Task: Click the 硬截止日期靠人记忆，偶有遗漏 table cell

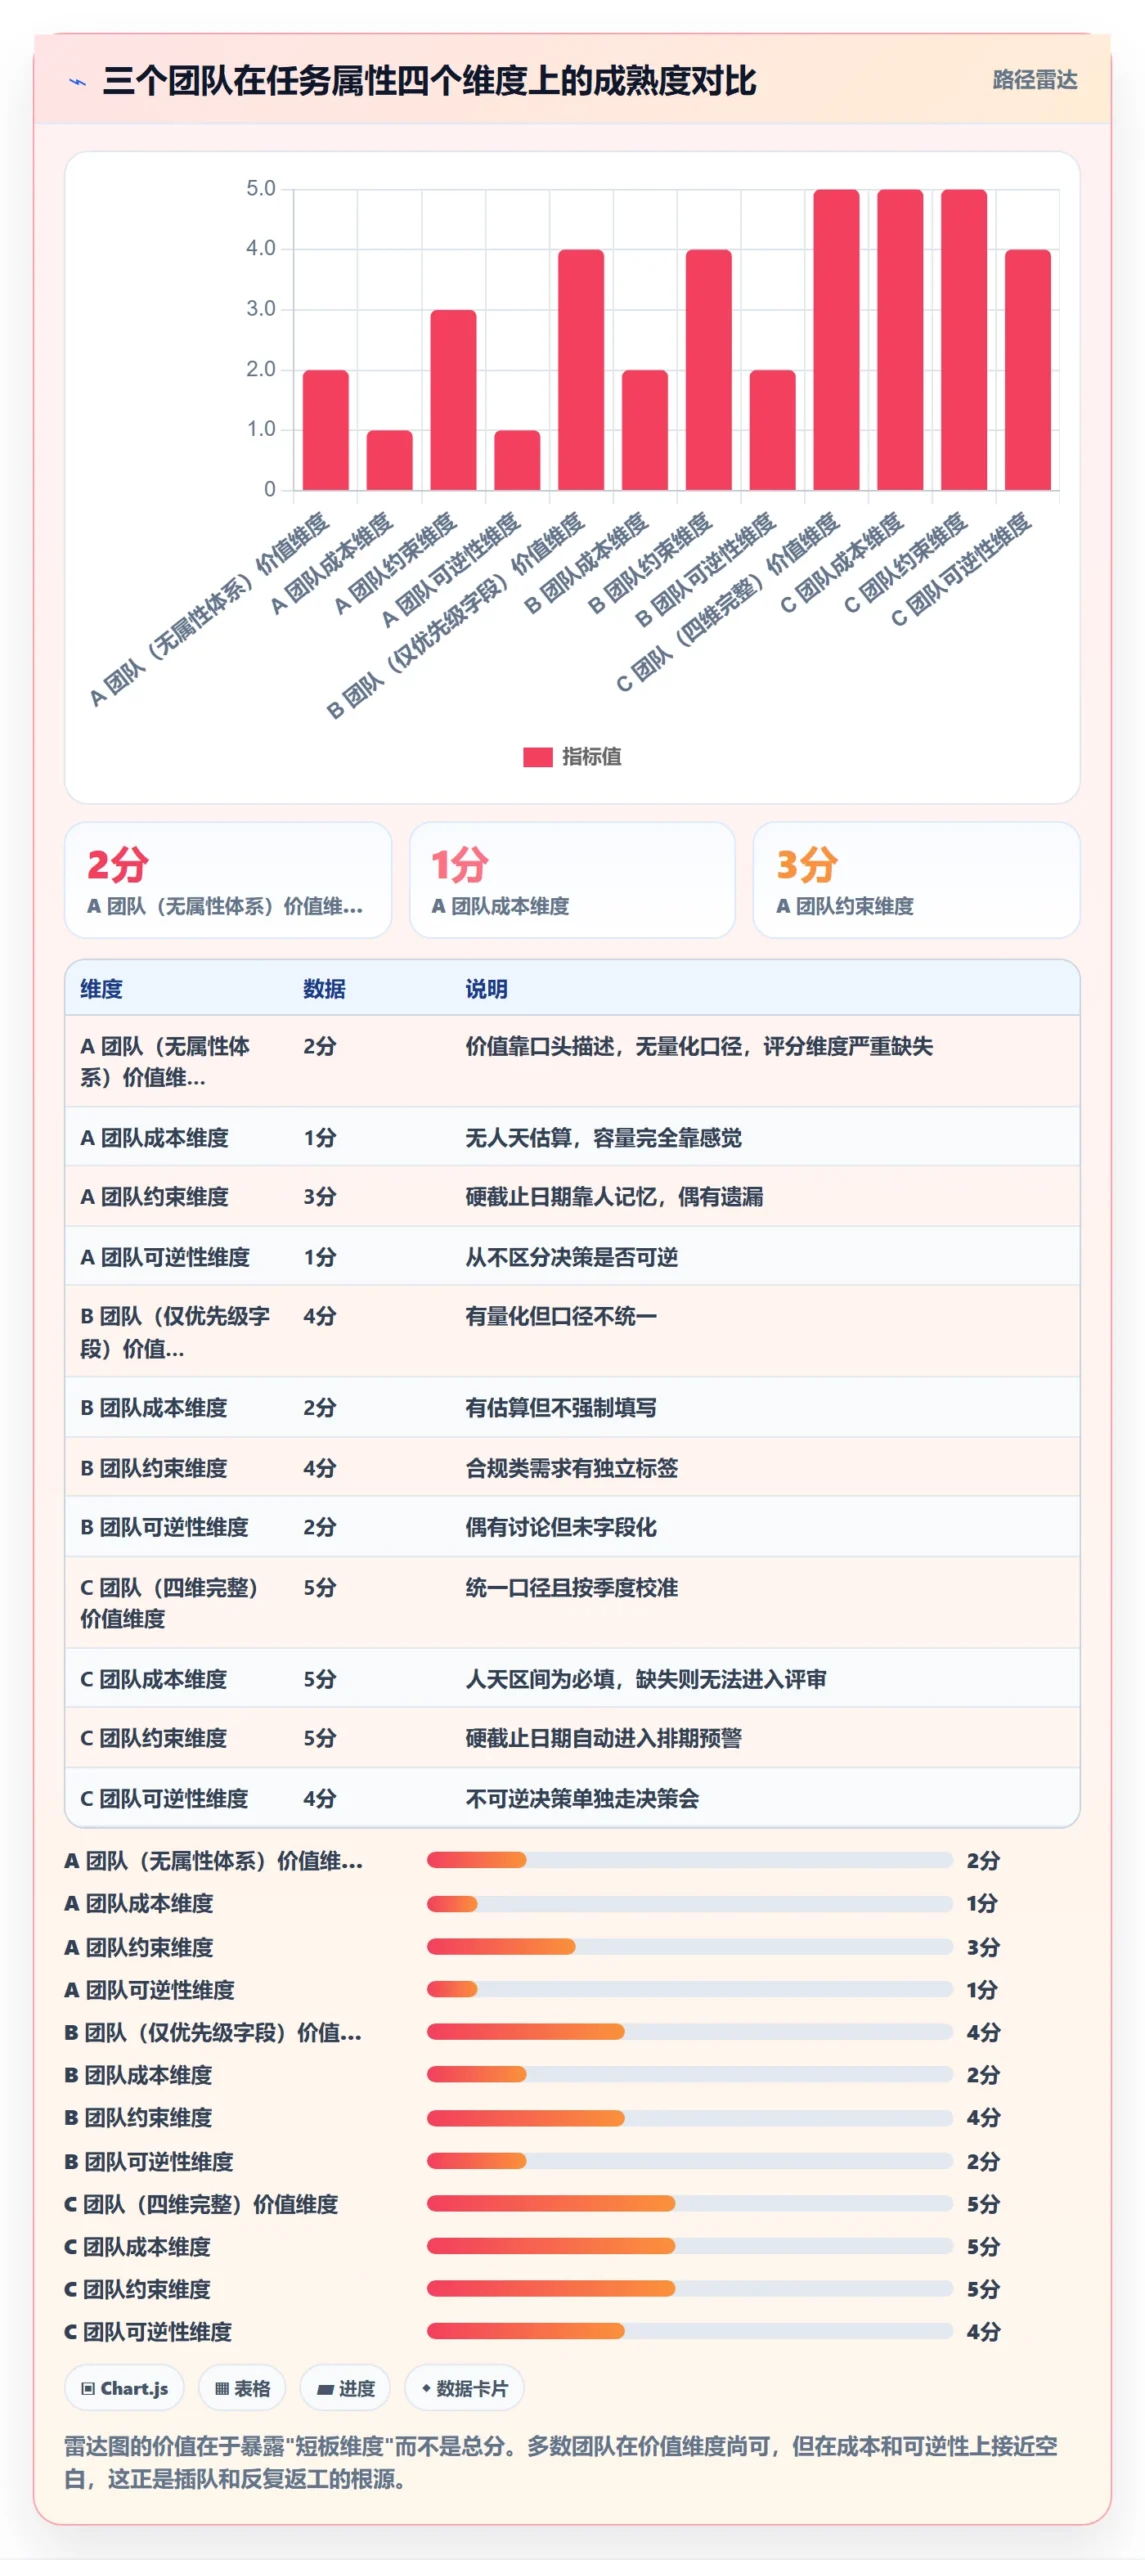Action: [614, 1196]
